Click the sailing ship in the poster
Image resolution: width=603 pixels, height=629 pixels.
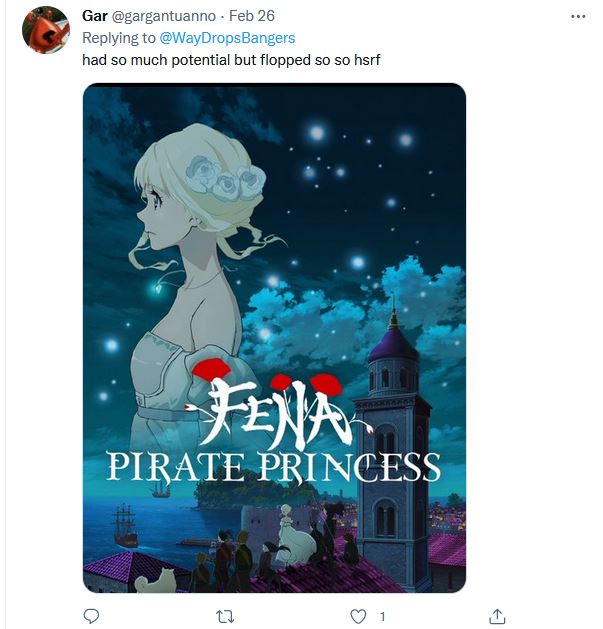coord(126,523)
